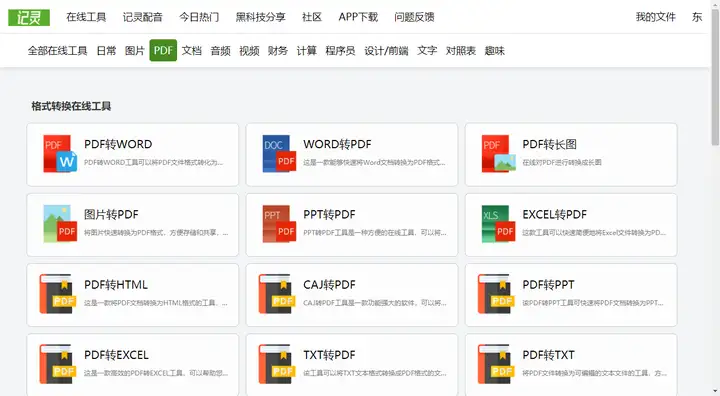Open the WORD转PDF title link

point(337,144)
